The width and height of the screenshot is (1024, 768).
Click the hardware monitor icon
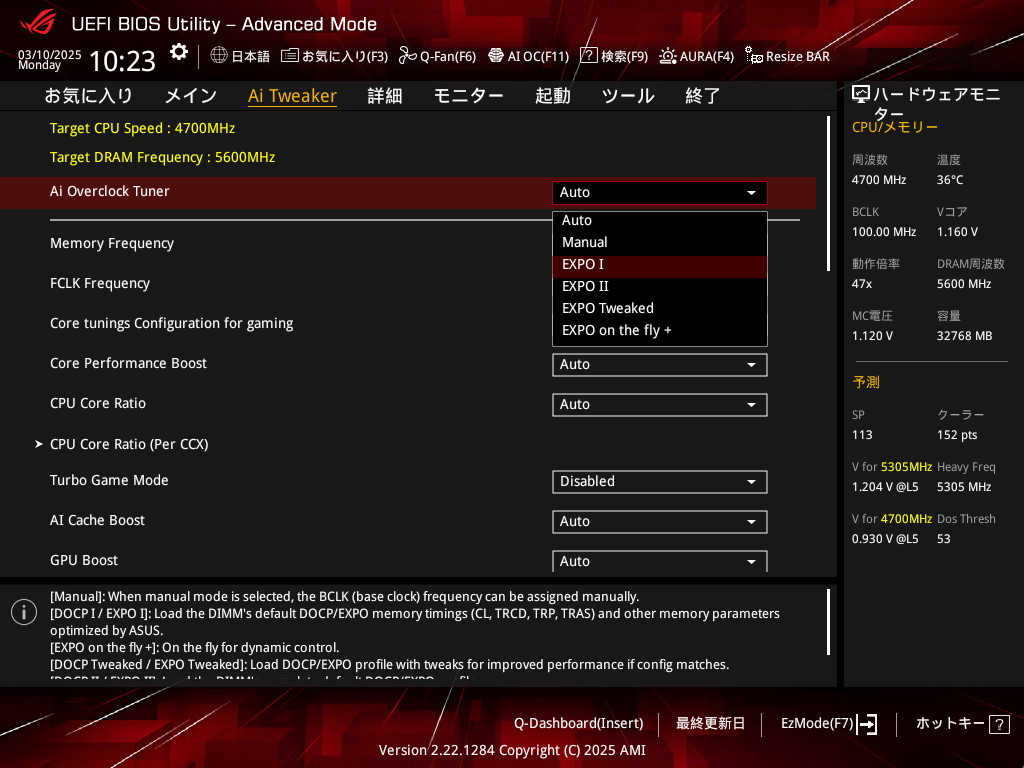pos(861,95)
